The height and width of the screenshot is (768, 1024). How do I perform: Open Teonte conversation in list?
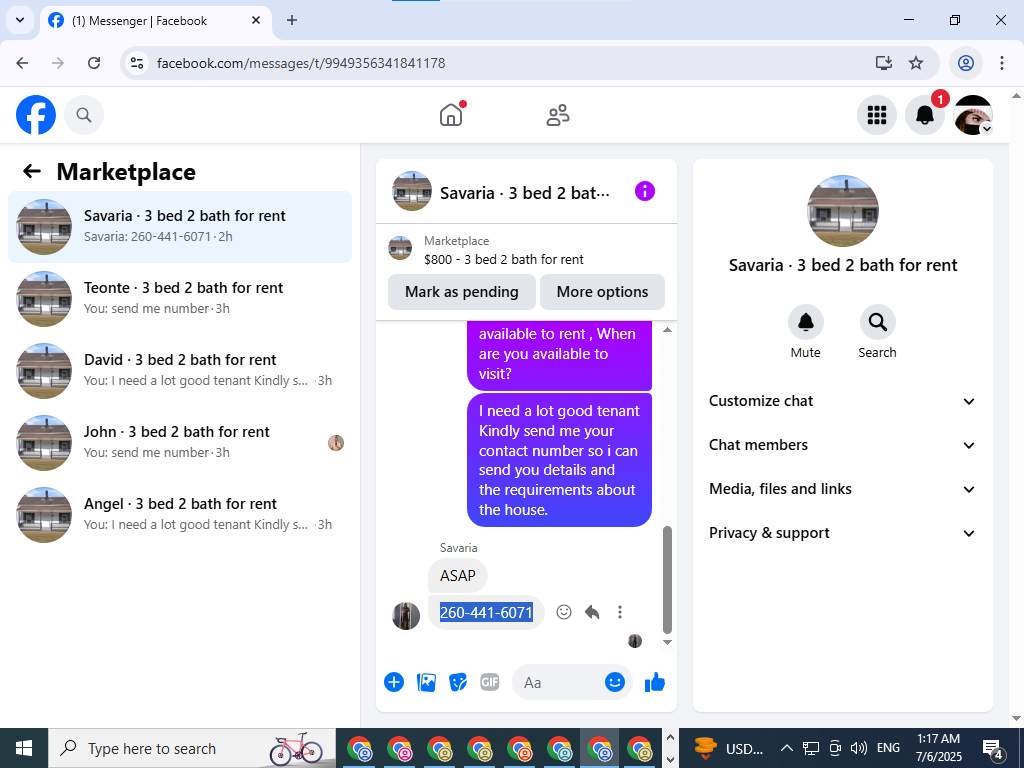coord(180,298)
